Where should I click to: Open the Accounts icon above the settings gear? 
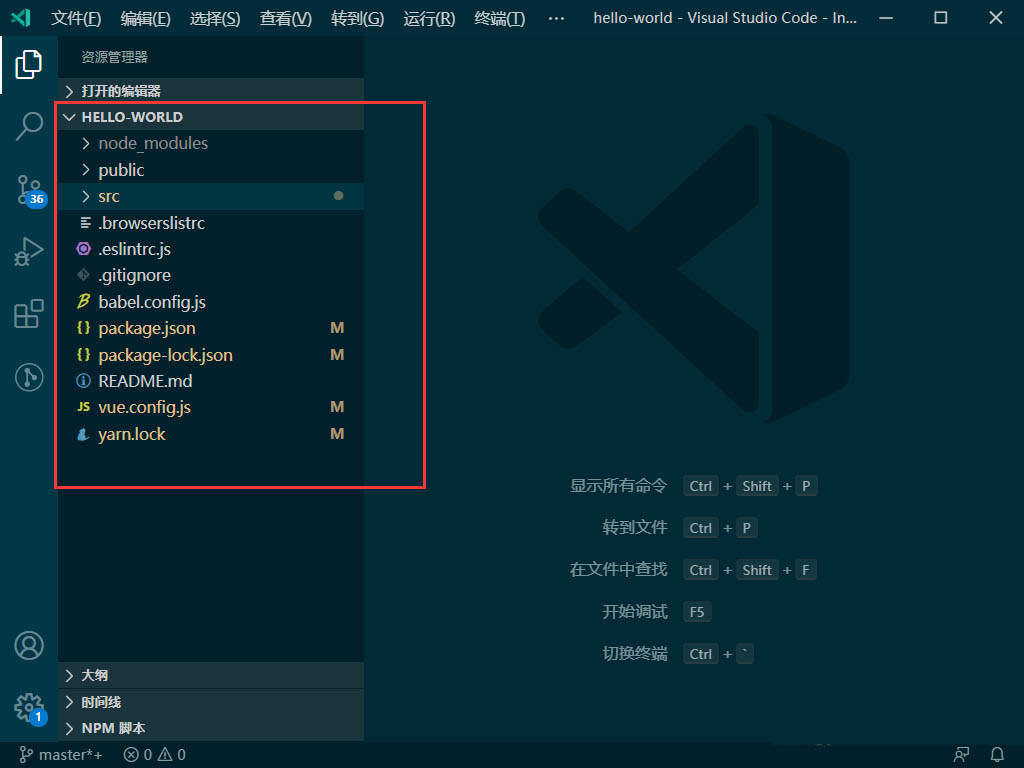[28, 646]
